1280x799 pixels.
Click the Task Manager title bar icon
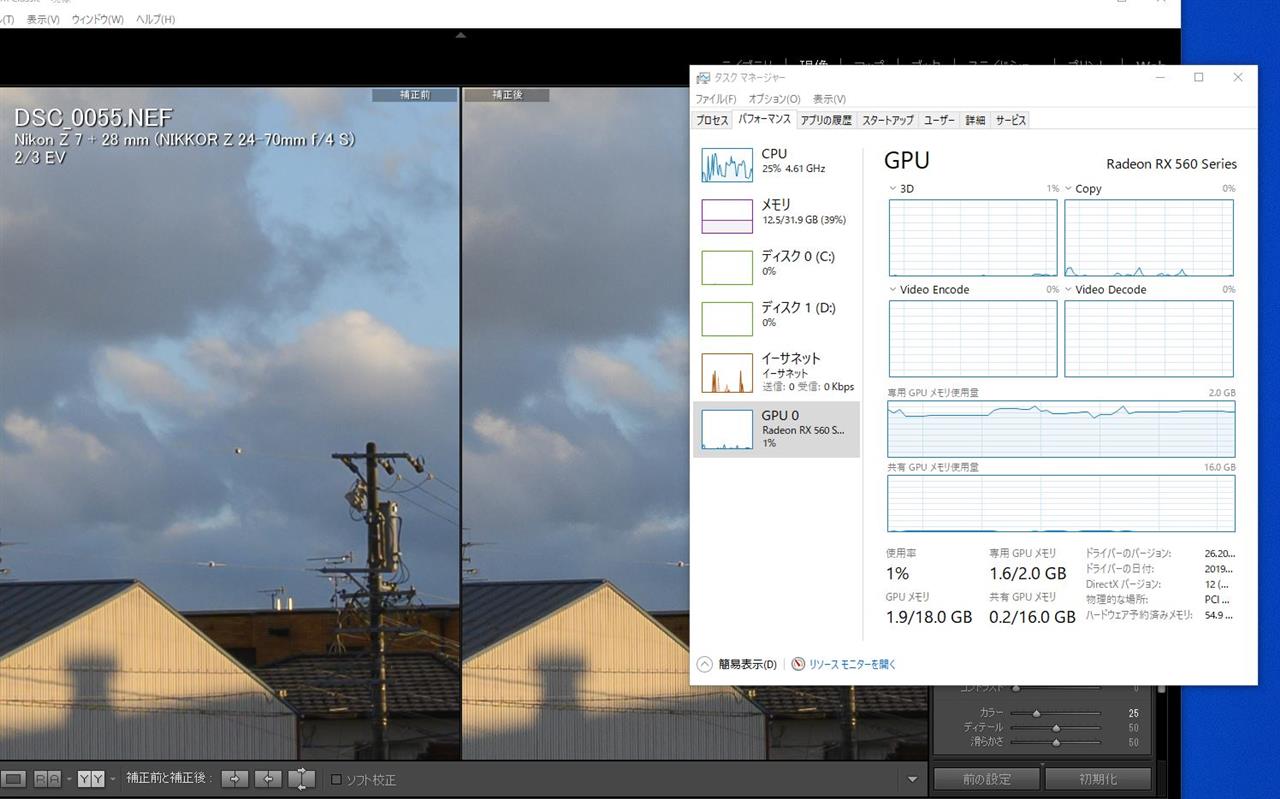coord(703,78)
